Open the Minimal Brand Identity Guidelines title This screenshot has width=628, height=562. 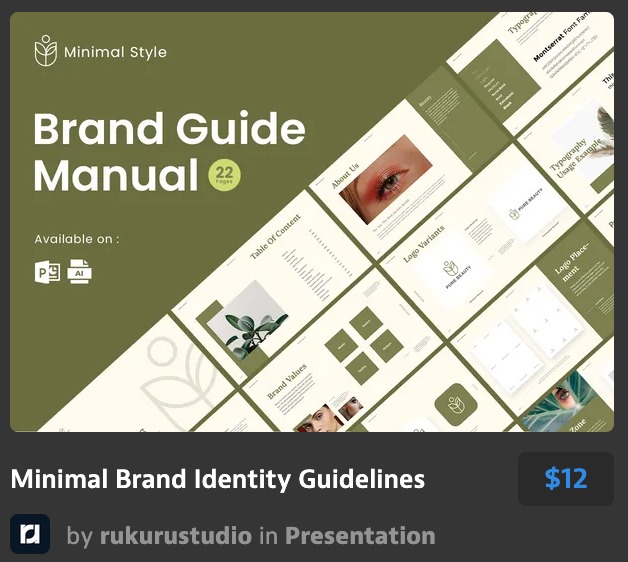(x=218, y=479)
